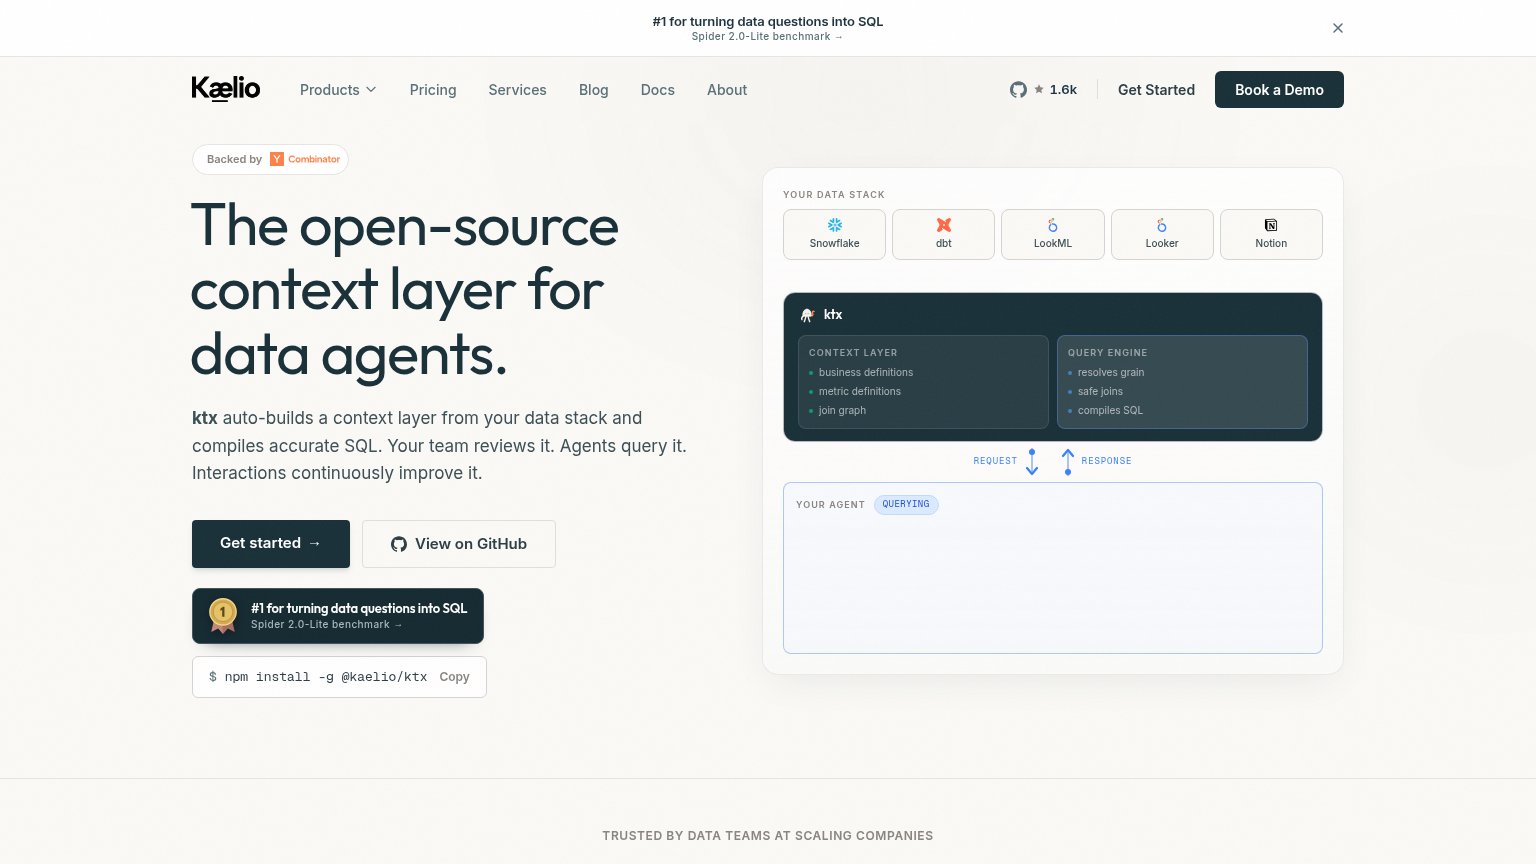Click the gold medal badge icon
This screenshot has width=1536, height=864.
222,615
